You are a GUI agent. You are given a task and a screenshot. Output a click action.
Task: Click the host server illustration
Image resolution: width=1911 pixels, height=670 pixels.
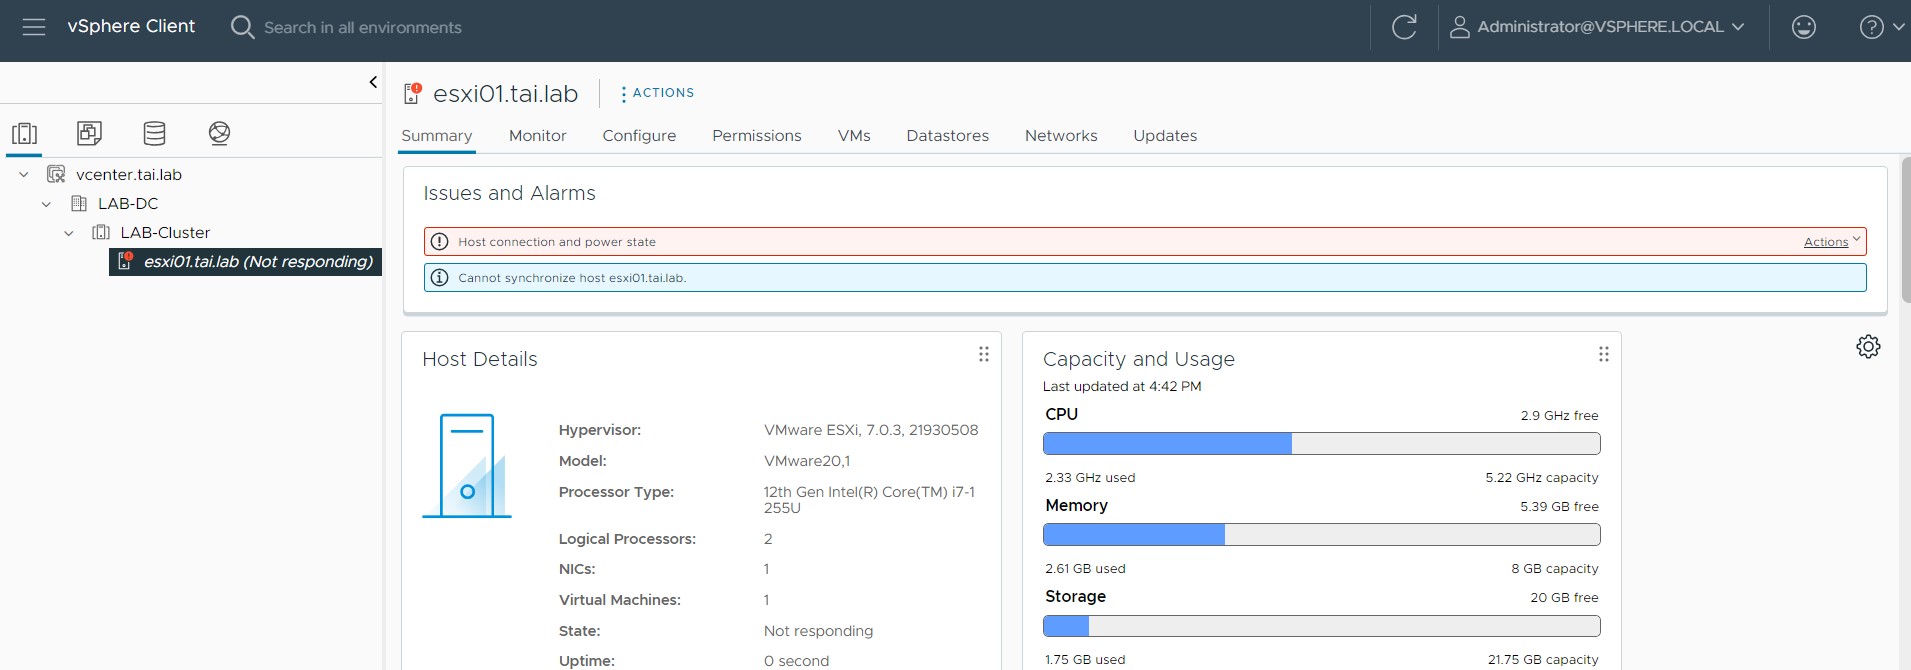467,466
